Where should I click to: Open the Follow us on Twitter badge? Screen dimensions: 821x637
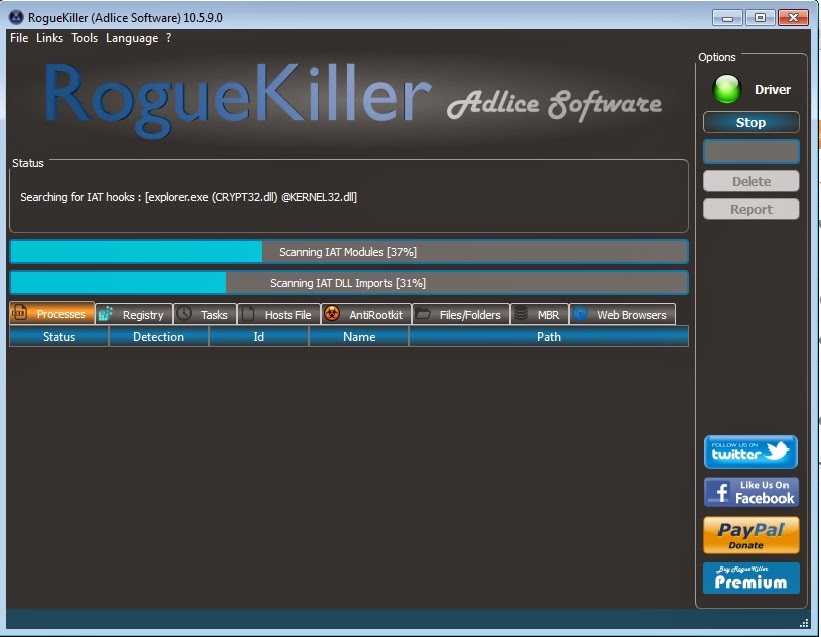click(751, 452)
